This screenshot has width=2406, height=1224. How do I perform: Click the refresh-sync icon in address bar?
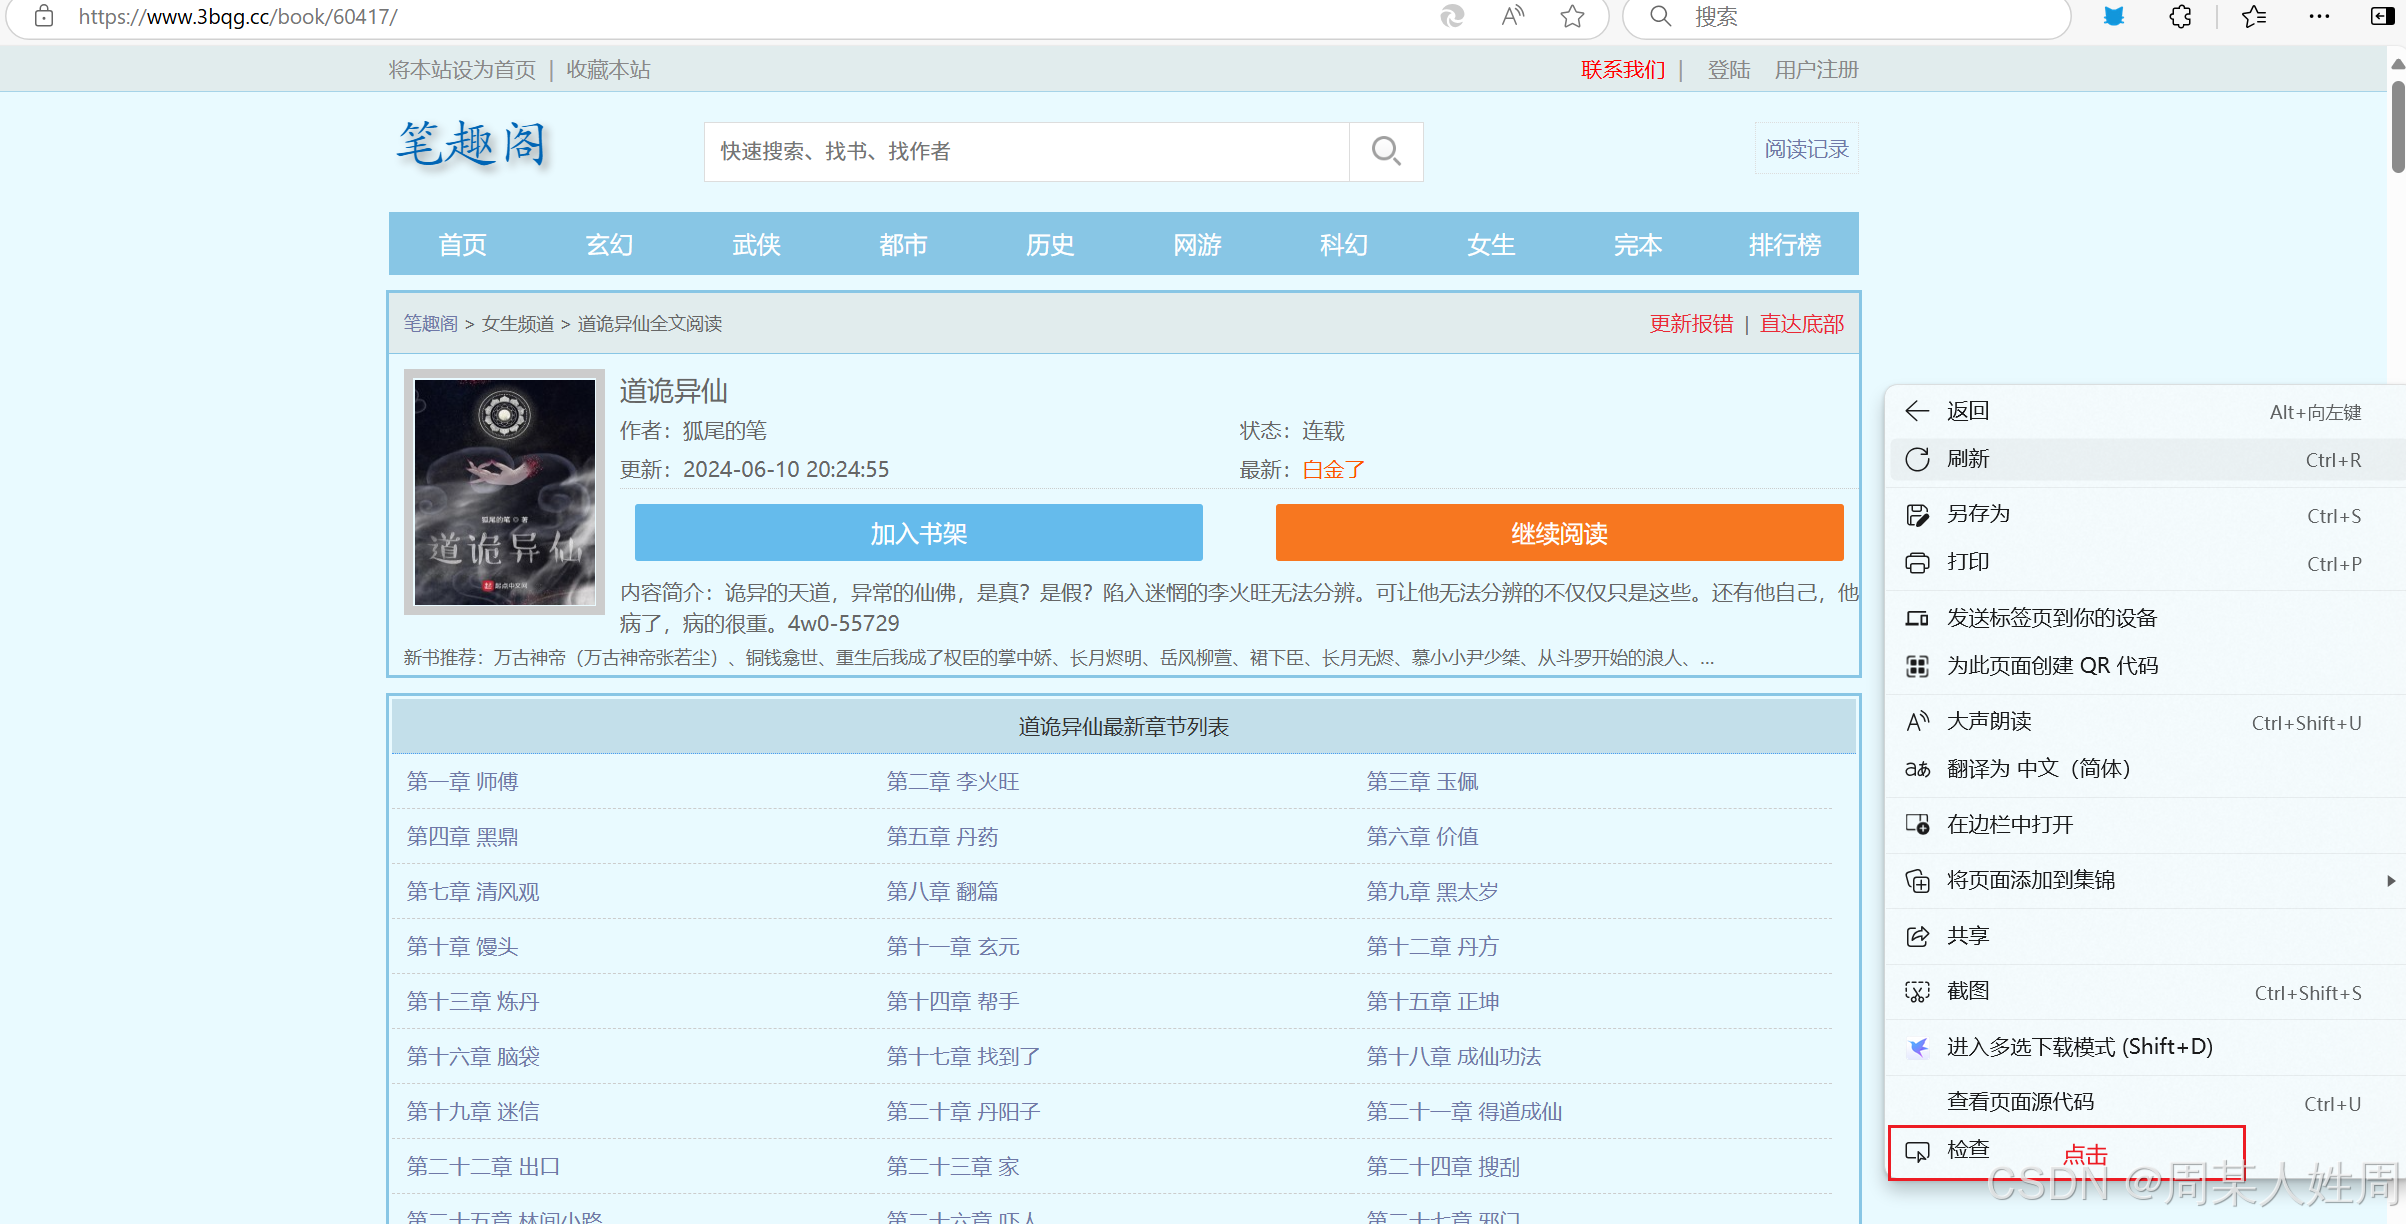point(1452,16)
